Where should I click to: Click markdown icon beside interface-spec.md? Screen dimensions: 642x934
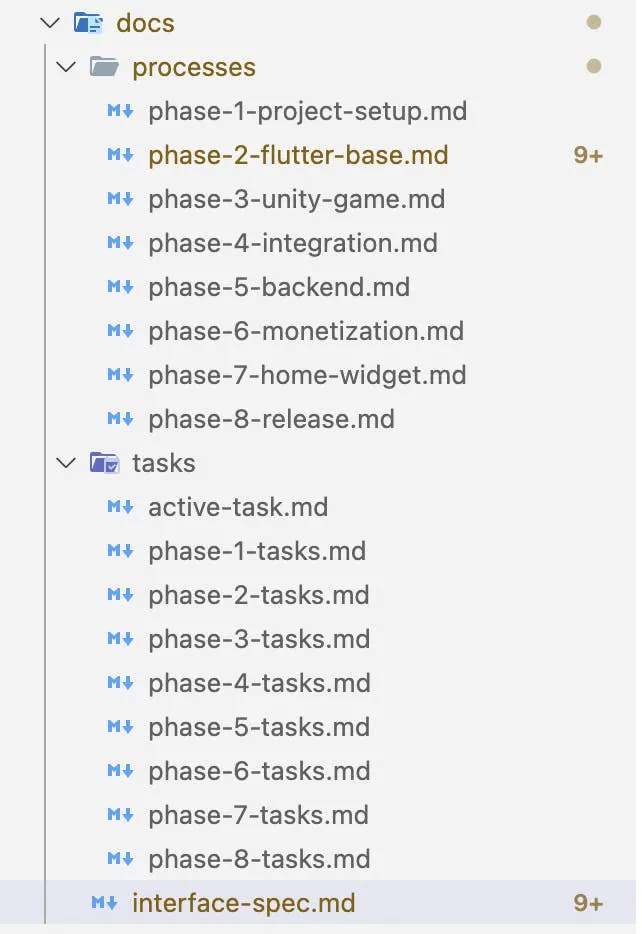coord(104,903)
